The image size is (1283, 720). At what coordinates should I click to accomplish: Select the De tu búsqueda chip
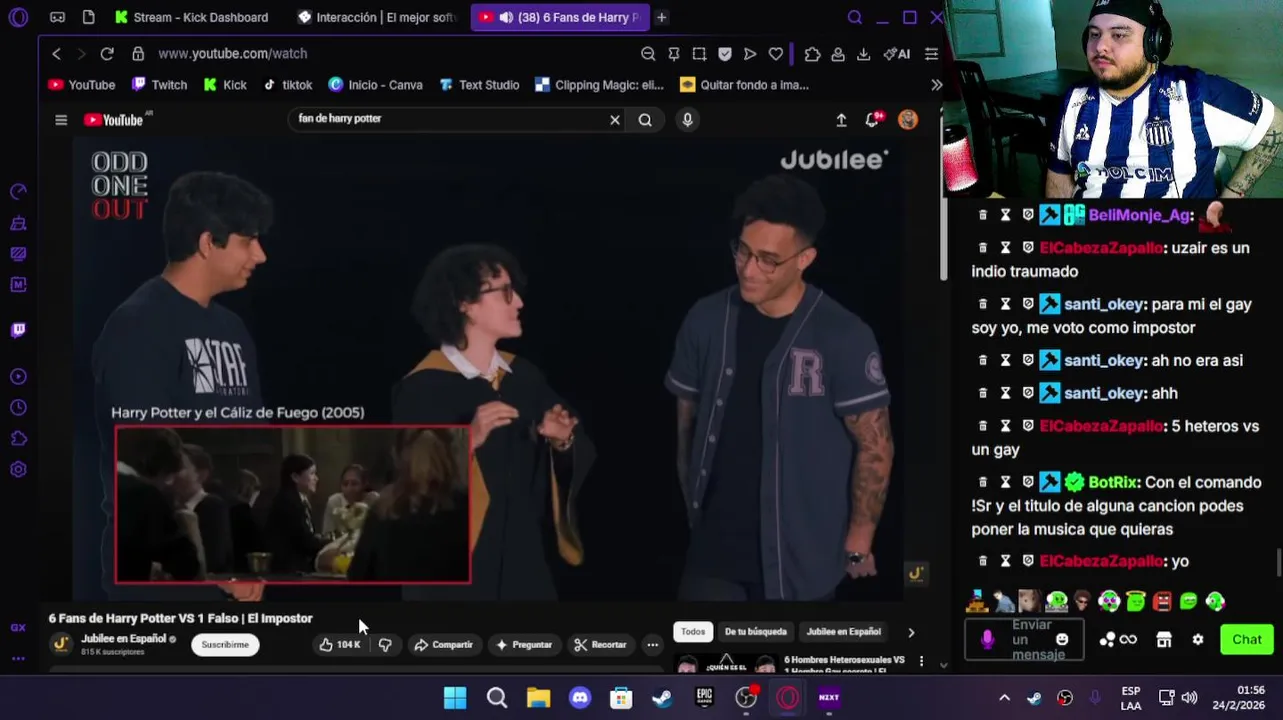click(755, 632)
